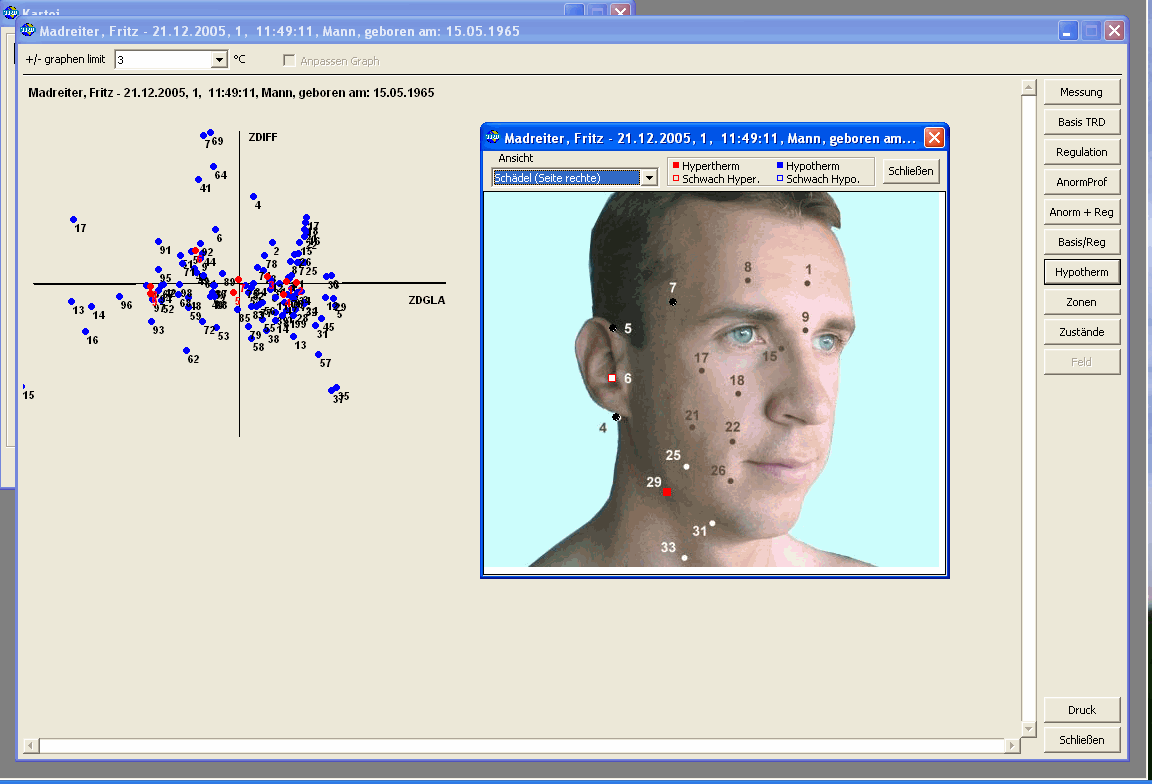Close the head view popup window
1152x784 pixels.
tap(934, 138)
